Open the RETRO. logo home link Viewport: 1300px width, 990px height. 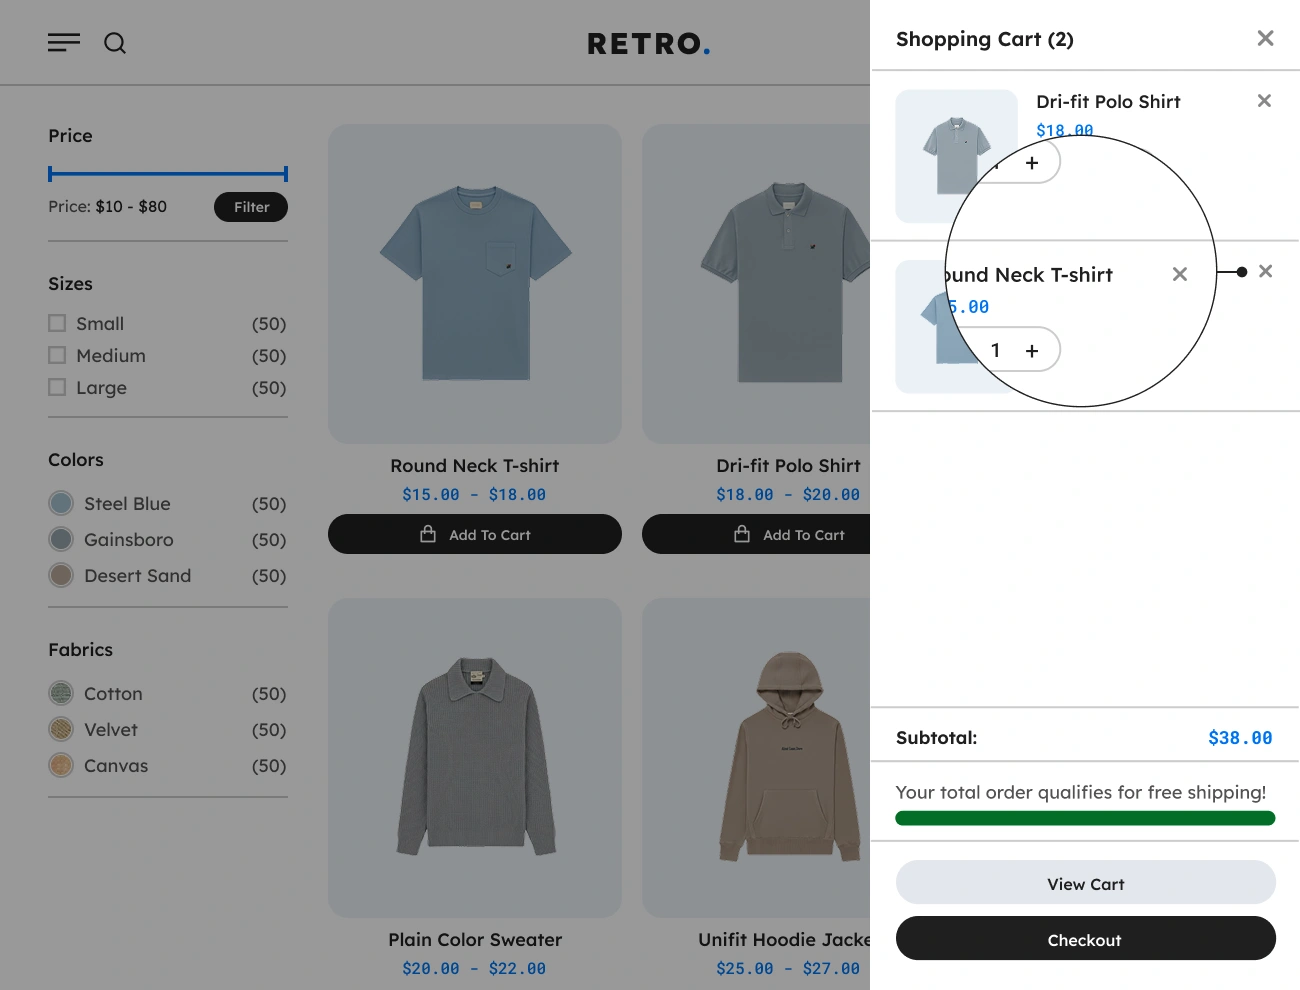(648, 44)
